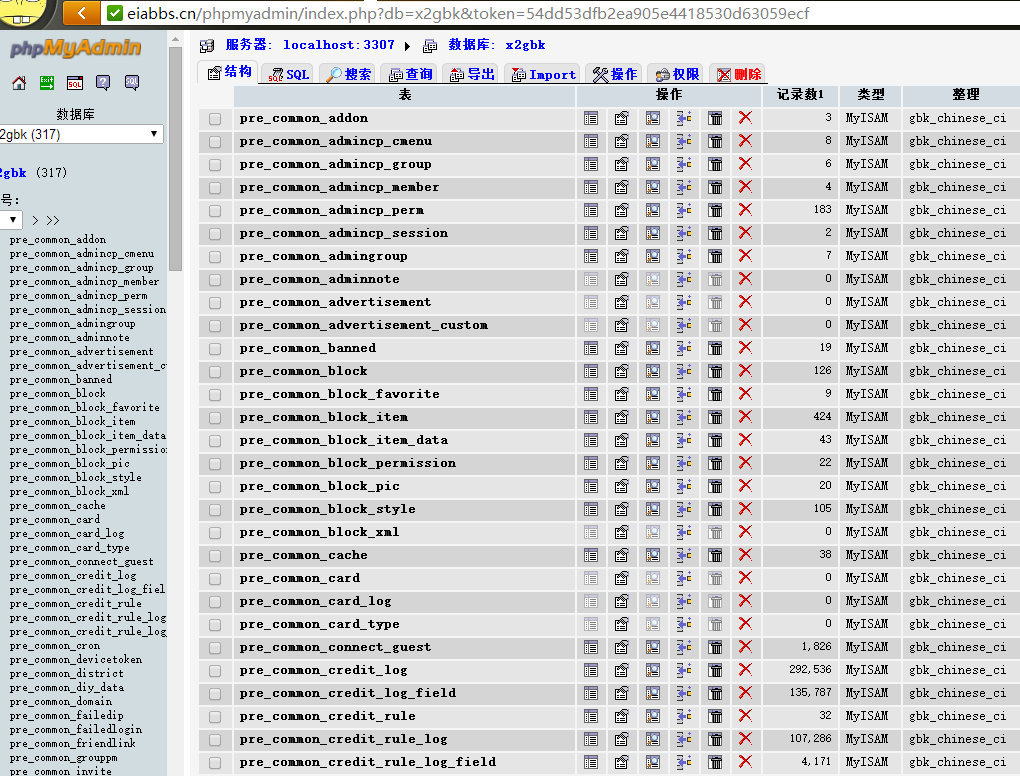1020x776 pixels.
Task: Click the sidebar vertical scrollbar thumb
Action: (x=175, y=159)
